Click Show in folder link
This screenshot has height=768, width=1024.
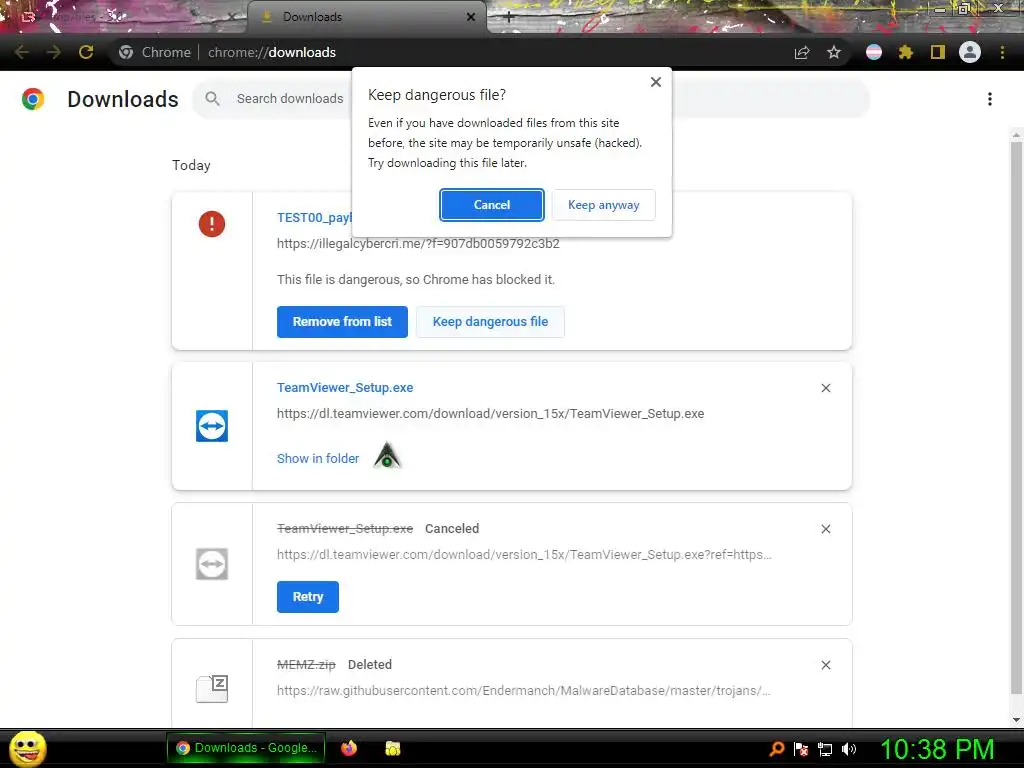click(x=318, y=458)
